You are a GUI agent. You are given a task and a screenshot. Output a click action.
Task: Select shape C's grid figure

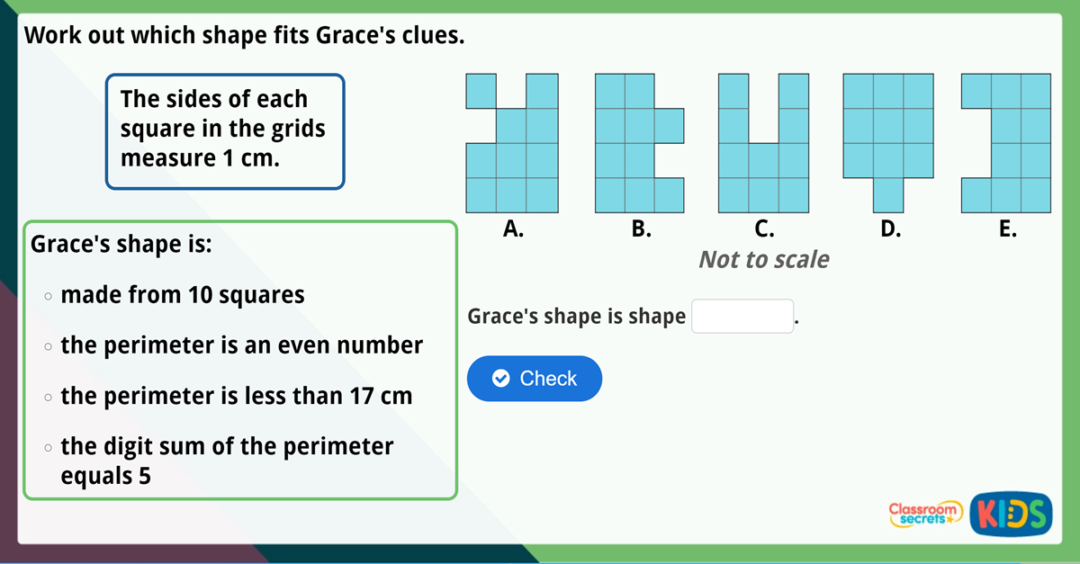pyautogui.click(x=763, y=143)
